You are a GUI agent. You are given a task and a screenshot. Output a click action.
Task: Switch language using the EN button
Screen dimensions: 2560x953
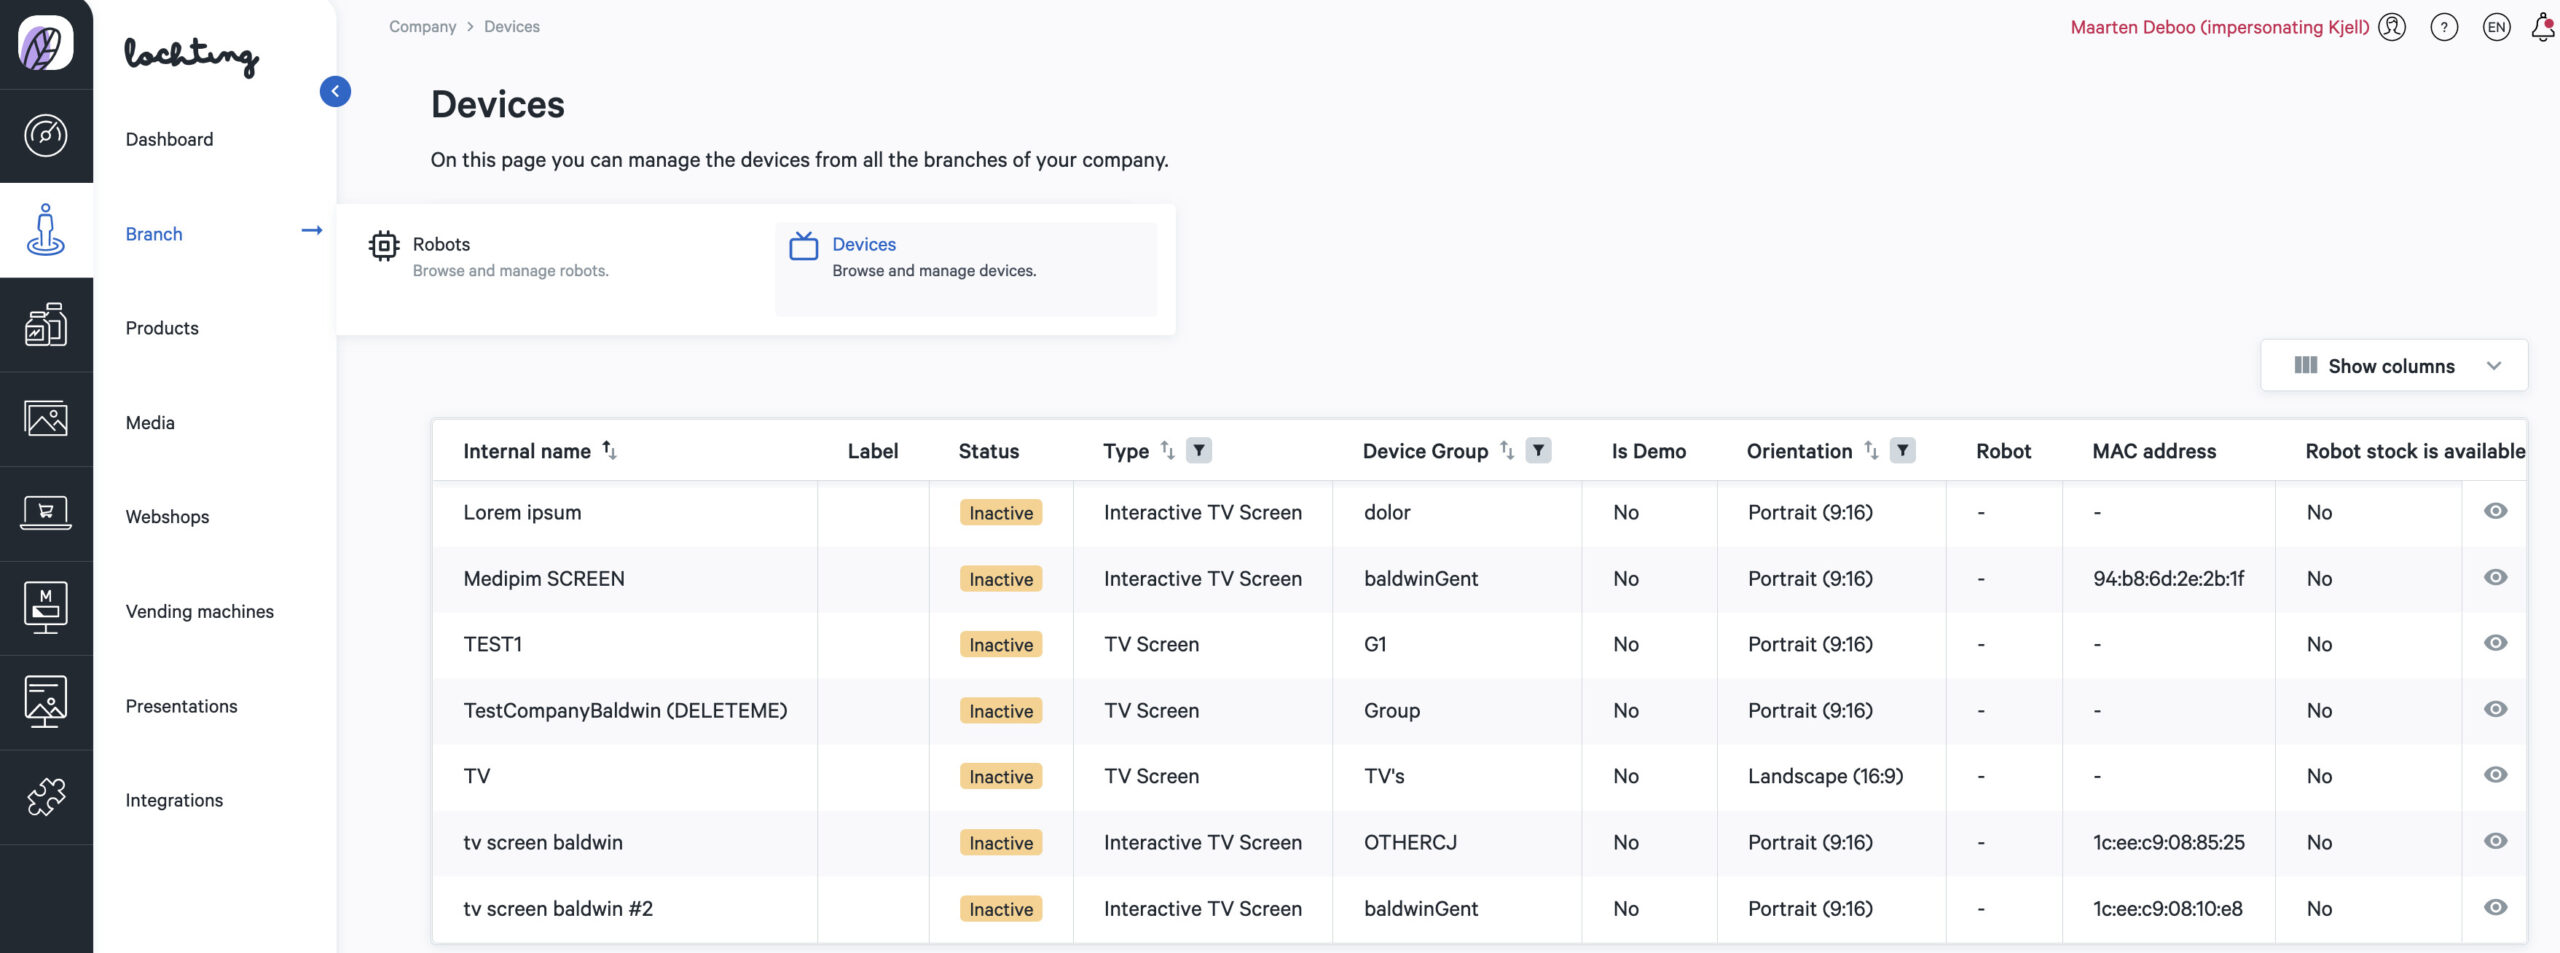point(2496,27)
